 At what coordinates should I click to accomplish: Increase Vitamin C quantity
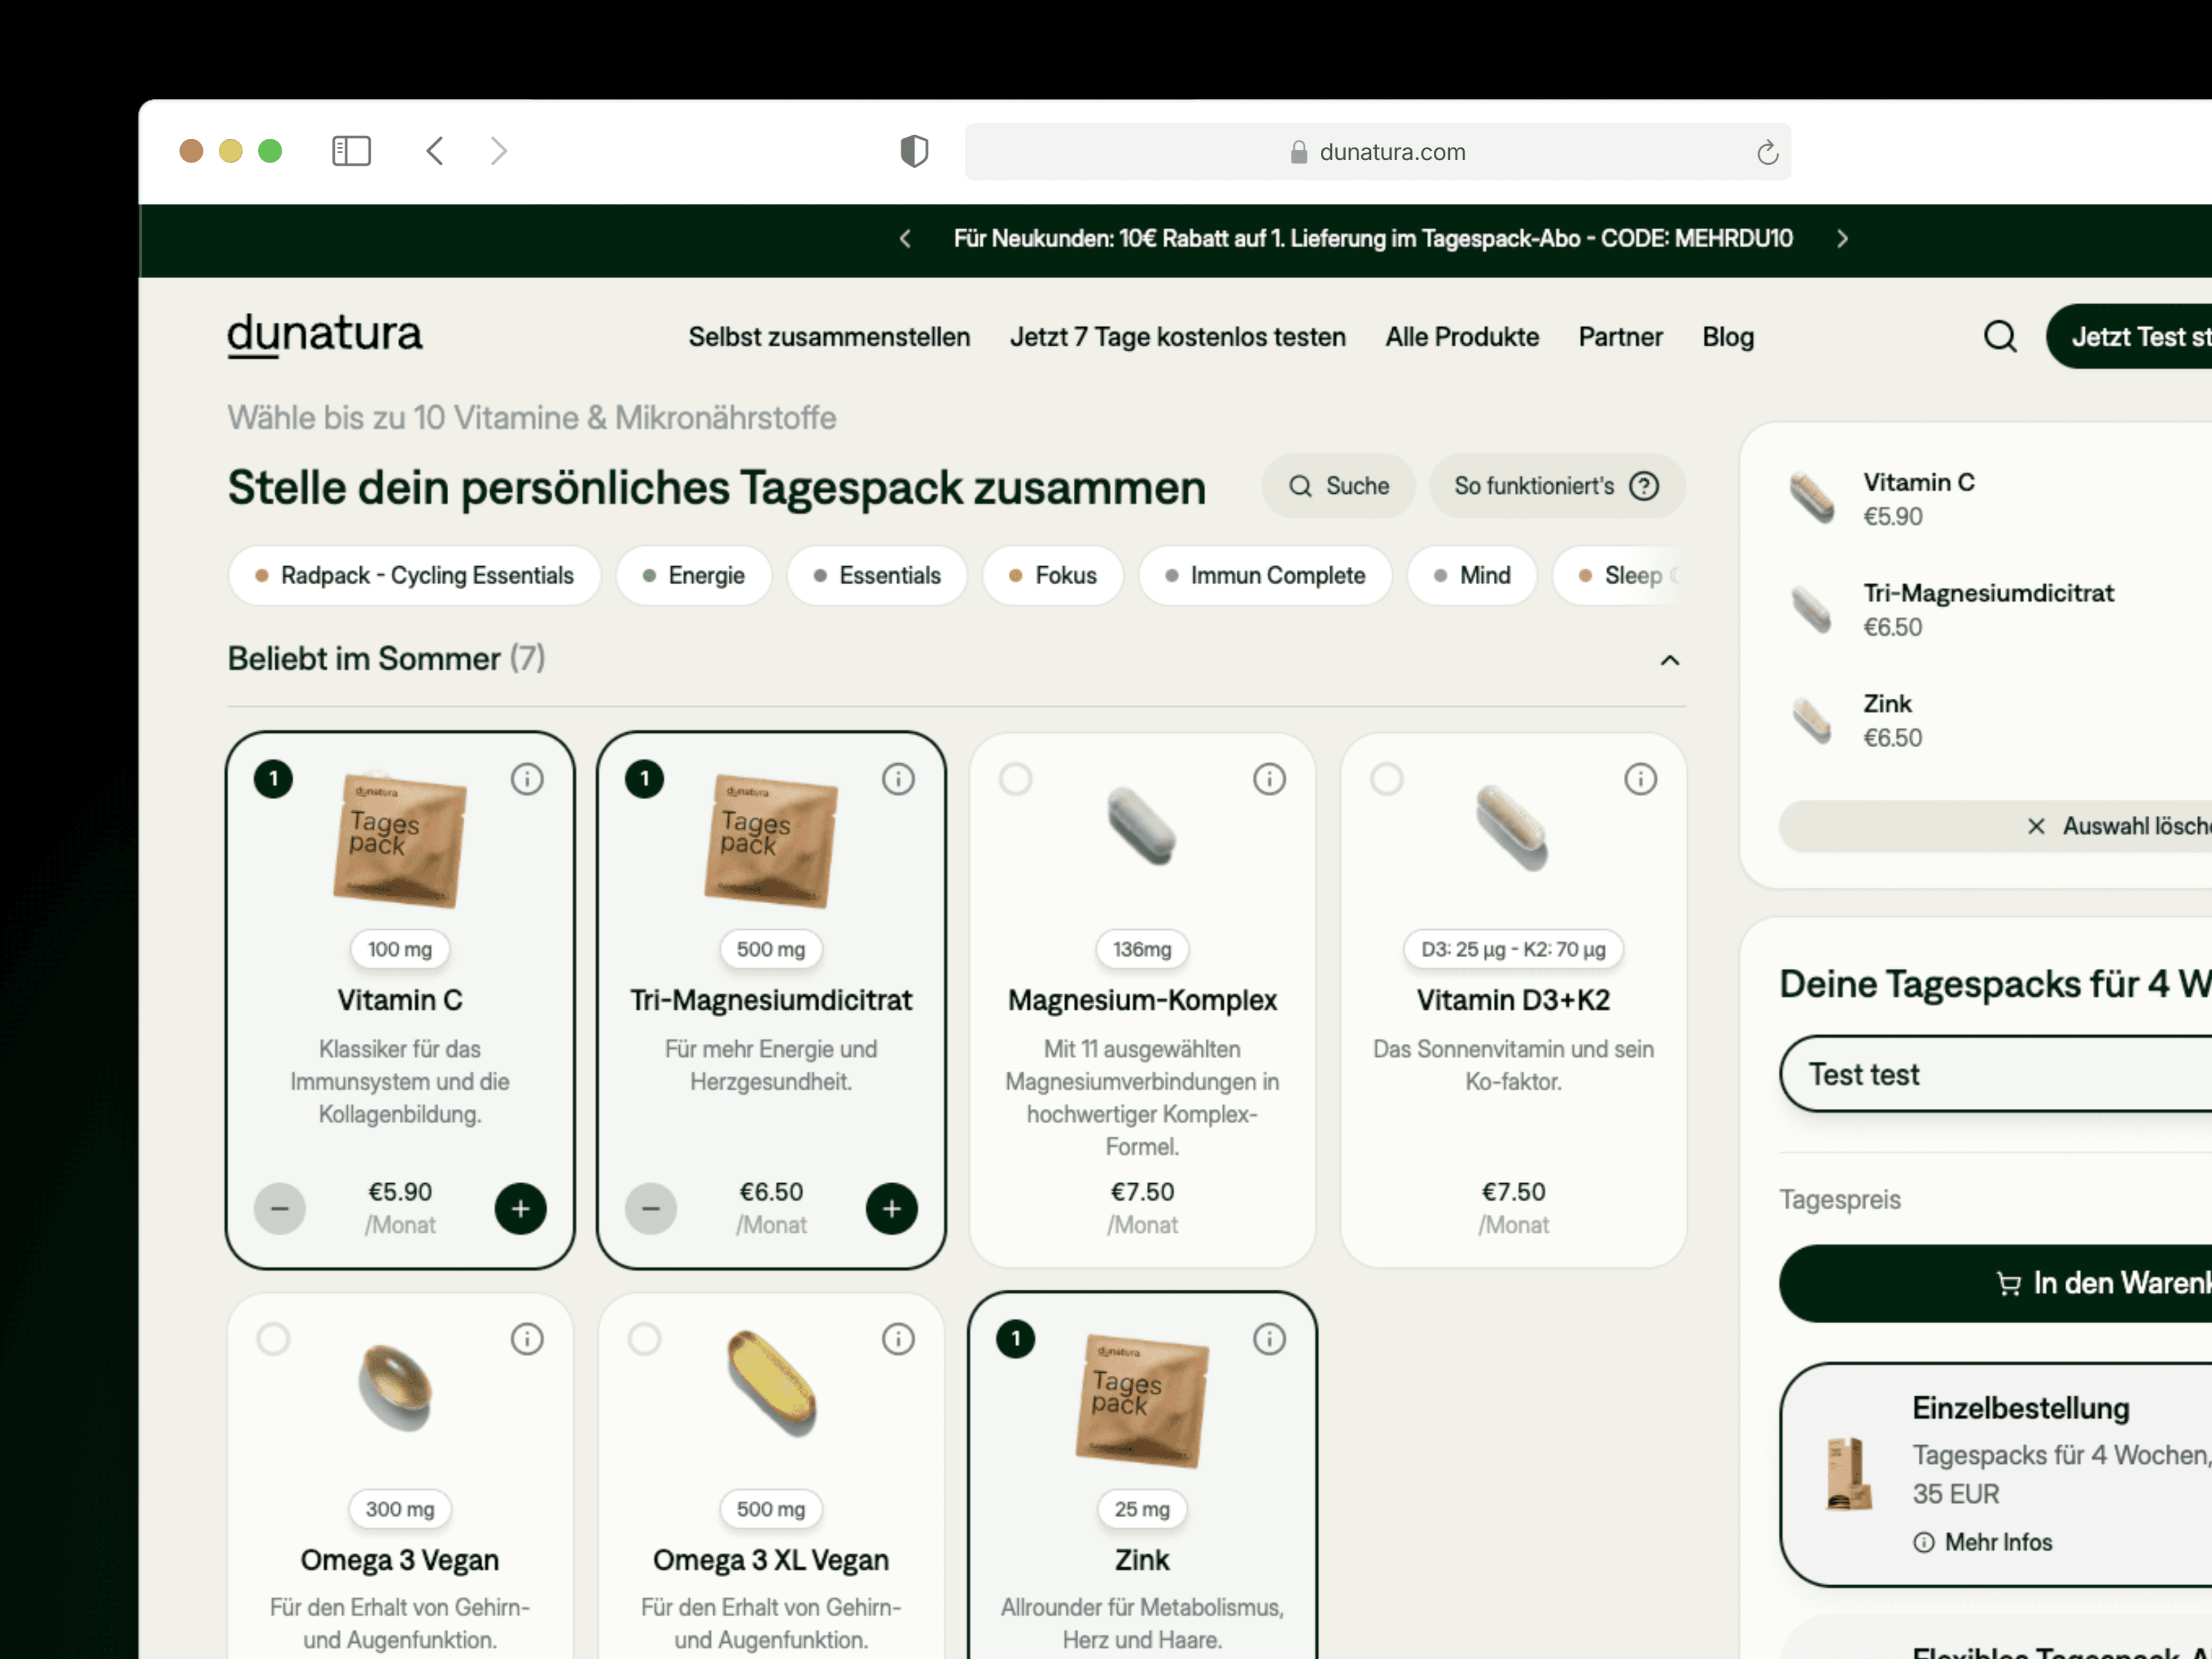pyautogui.click(x=521, y=1209)
